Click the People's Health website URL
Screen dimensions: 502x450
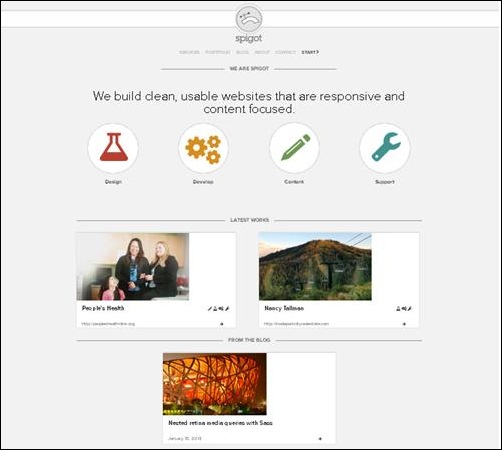[x=108, y=324]
